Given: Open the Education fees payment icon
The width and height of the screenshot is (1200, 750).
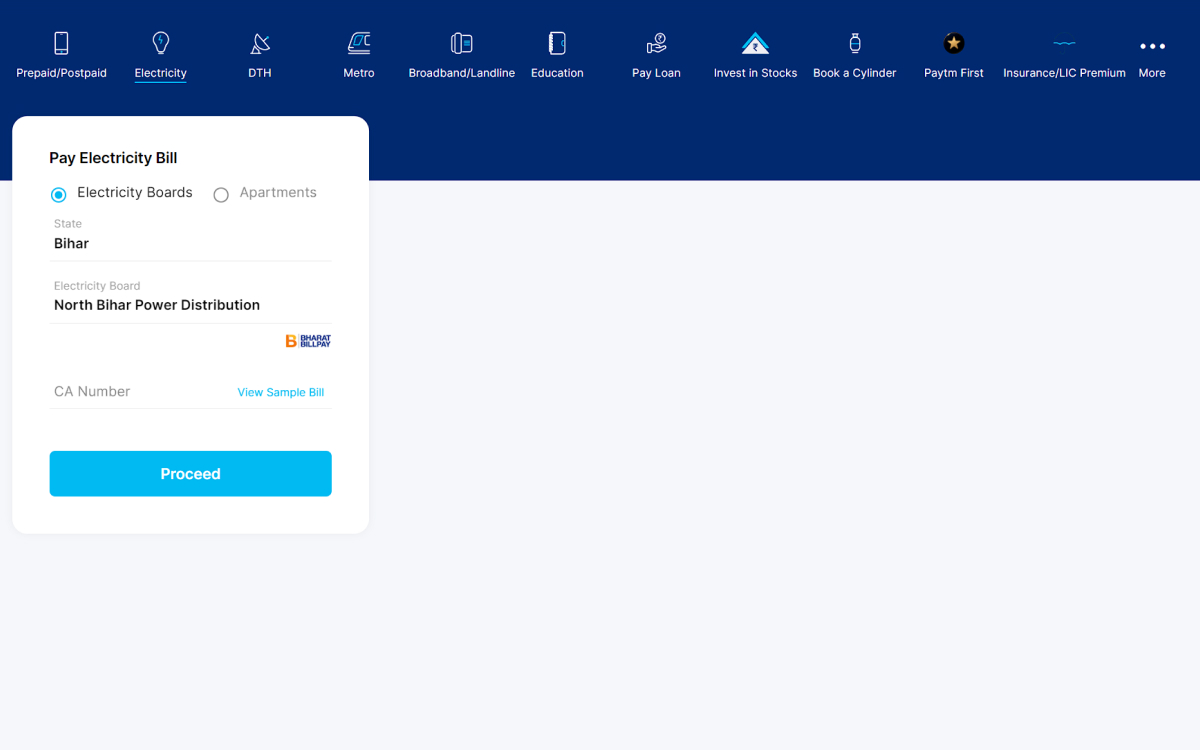Looking at the screenshot, I should (x=556, y=45).
